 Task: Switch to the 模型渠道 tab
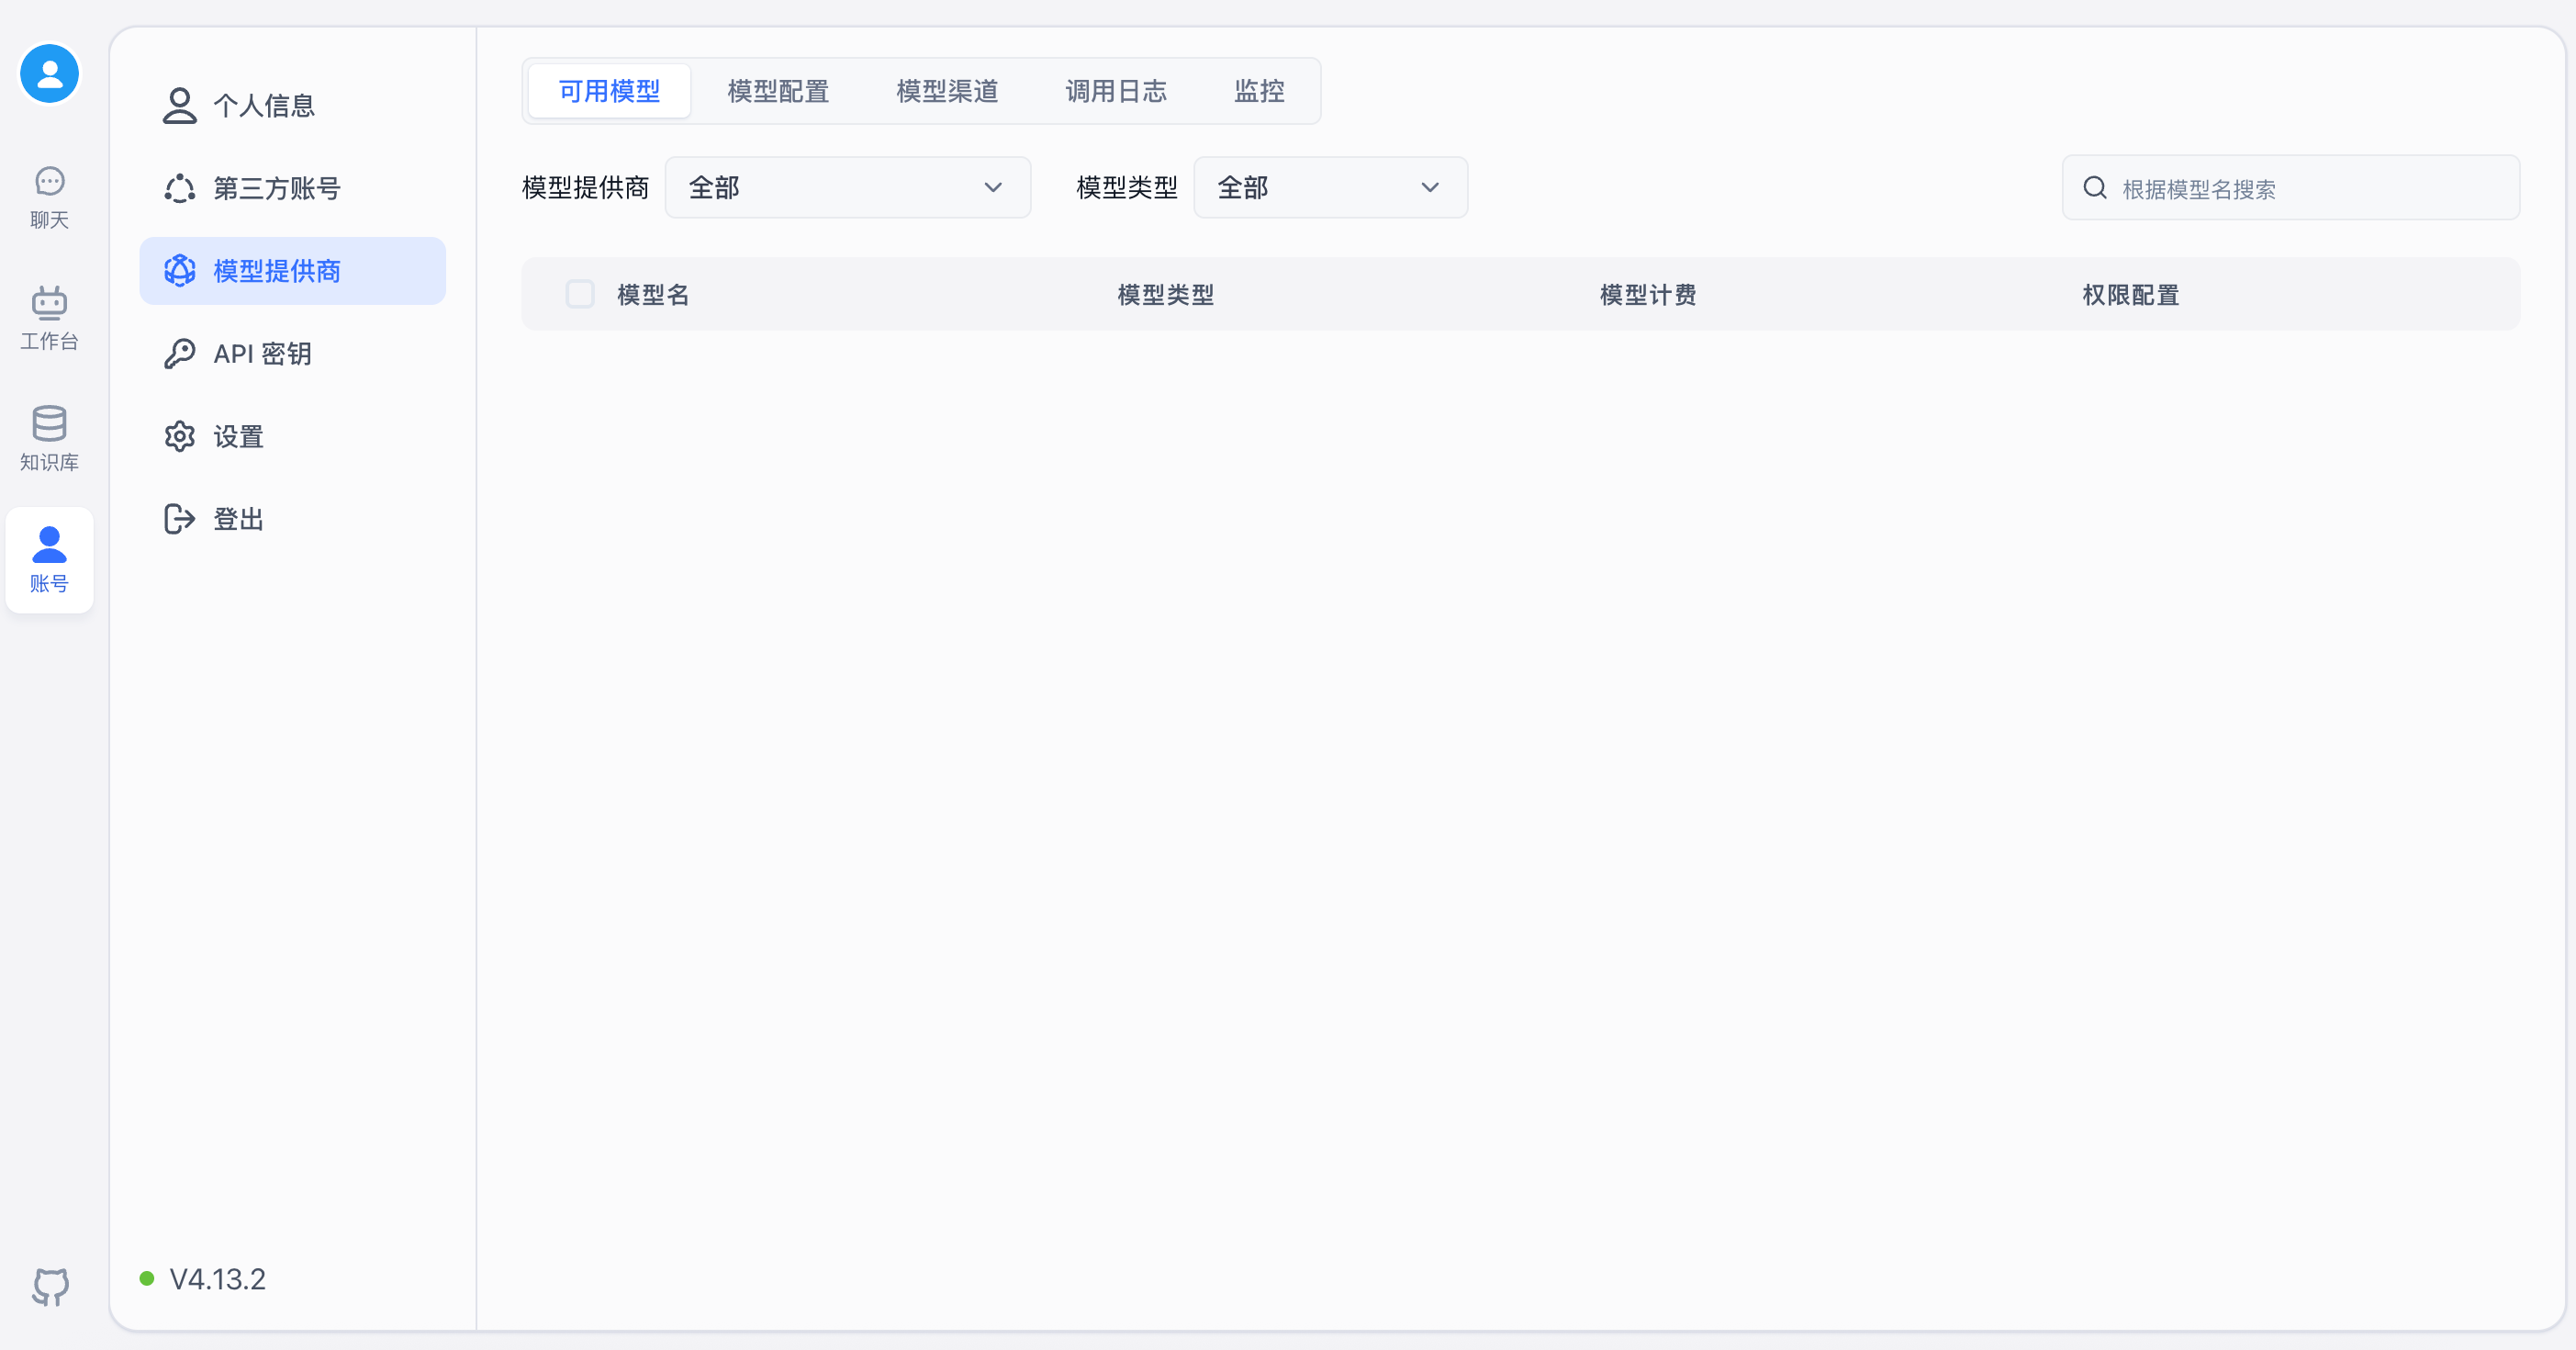(947, 91)
